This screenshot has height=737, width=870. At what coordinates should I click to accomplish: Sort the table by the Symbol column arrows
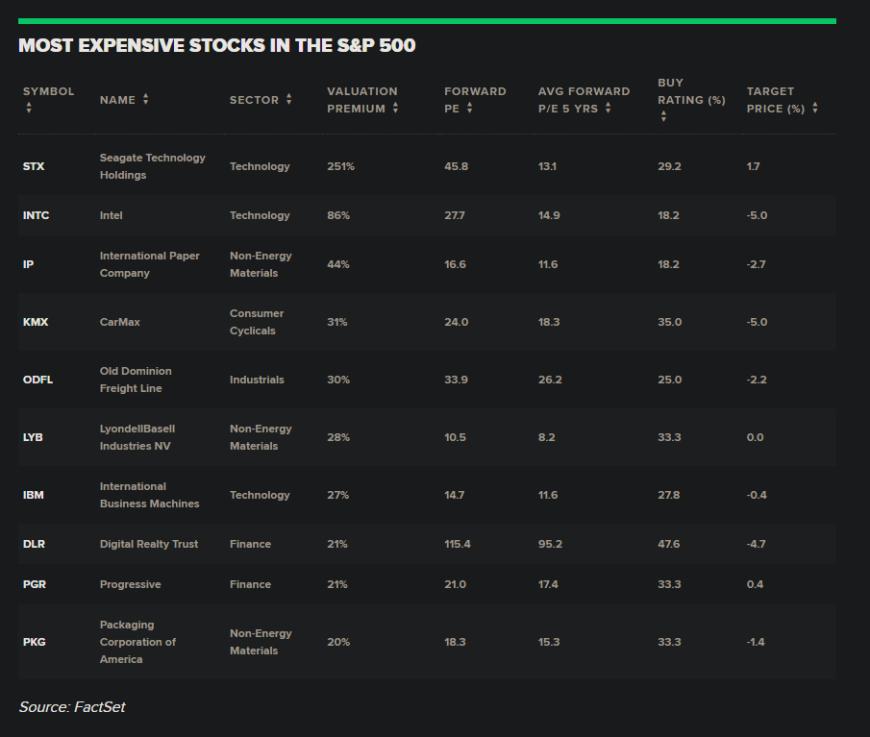[29, 108]
